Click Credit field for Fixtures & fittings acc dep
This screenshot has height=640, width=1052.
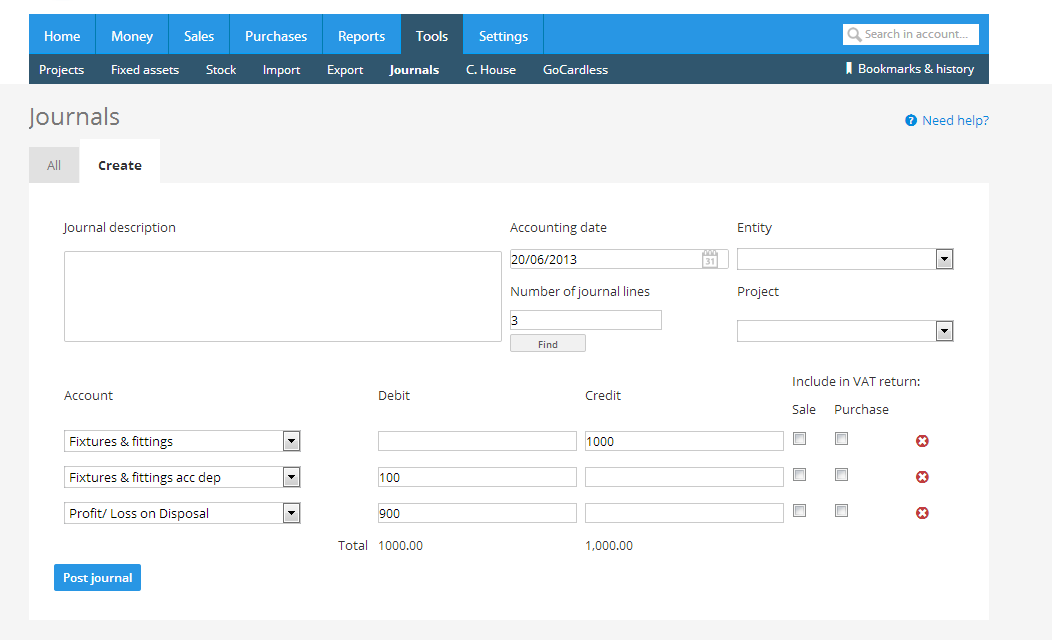(x=684, y=477)
